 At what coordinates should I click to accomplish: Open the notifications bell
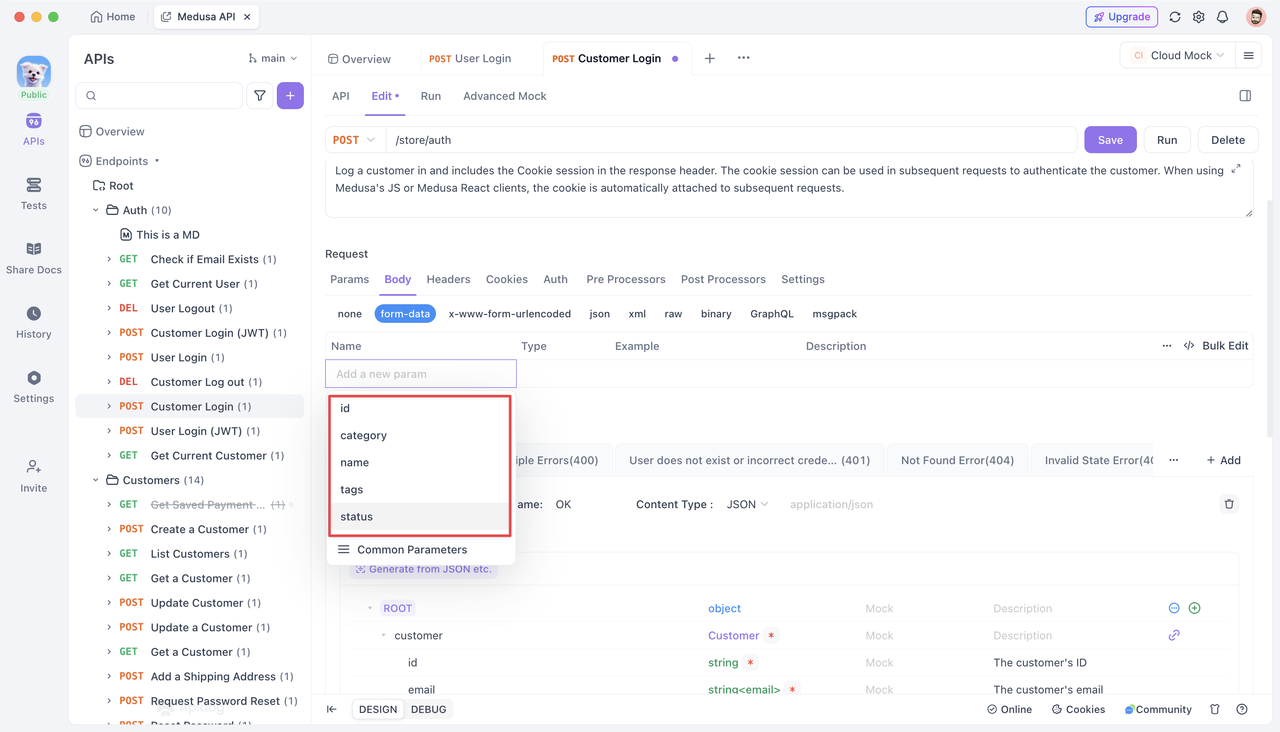click(1223, 17)
